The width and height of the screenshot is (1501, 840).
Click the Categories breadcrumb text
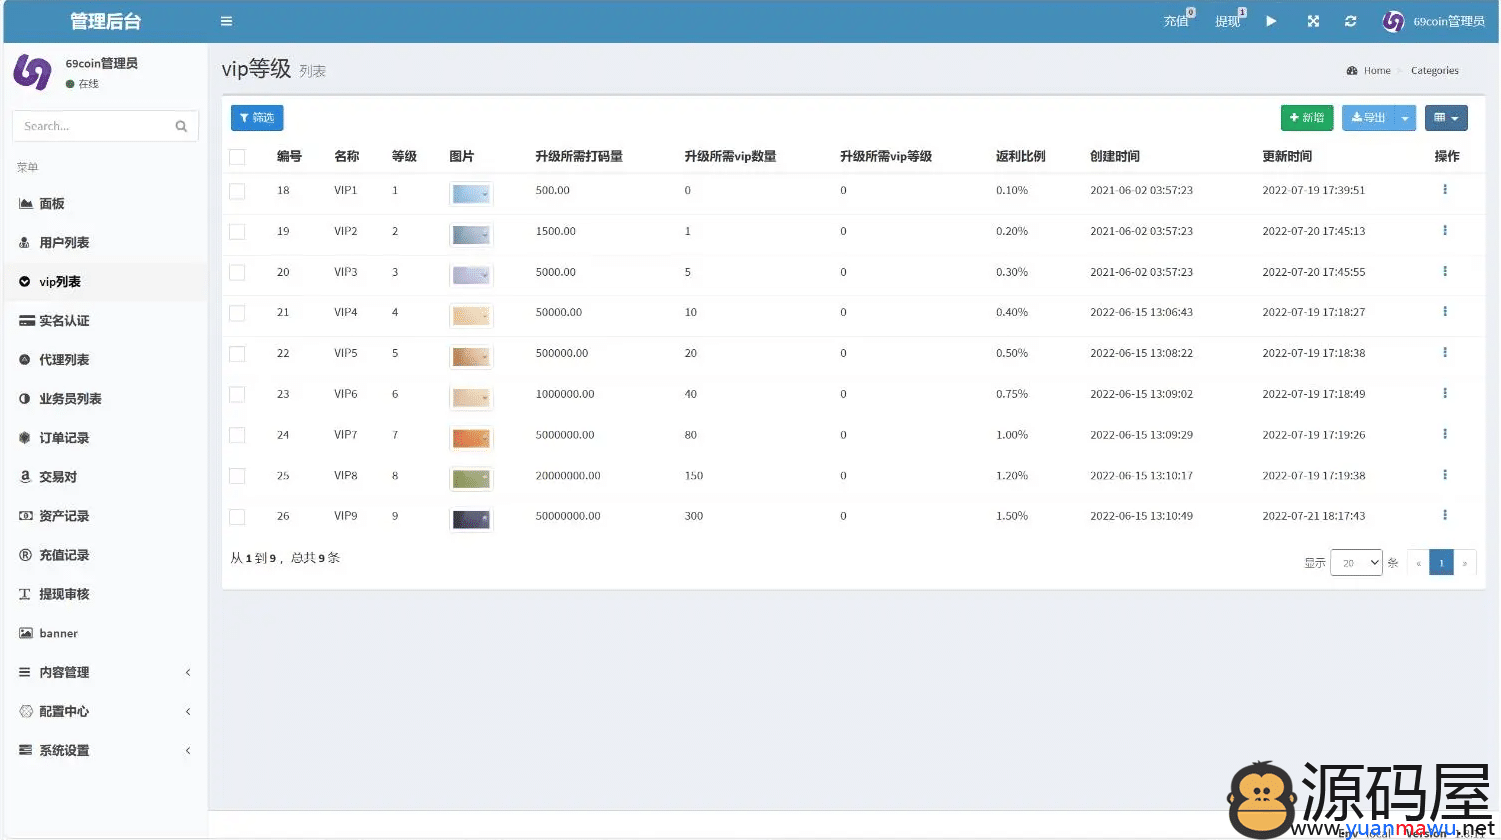pyautogui.click(x=1434, y=71)
